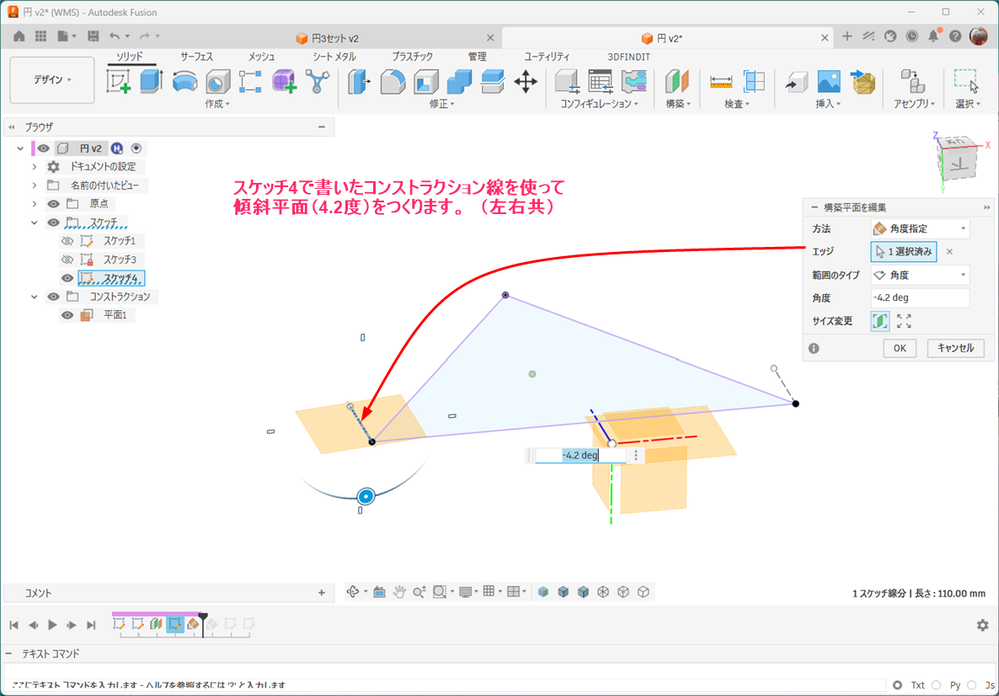Open the 修正 menu dropdown
The height and width of the screenshot is (696, 999).
tap(442, 104)
